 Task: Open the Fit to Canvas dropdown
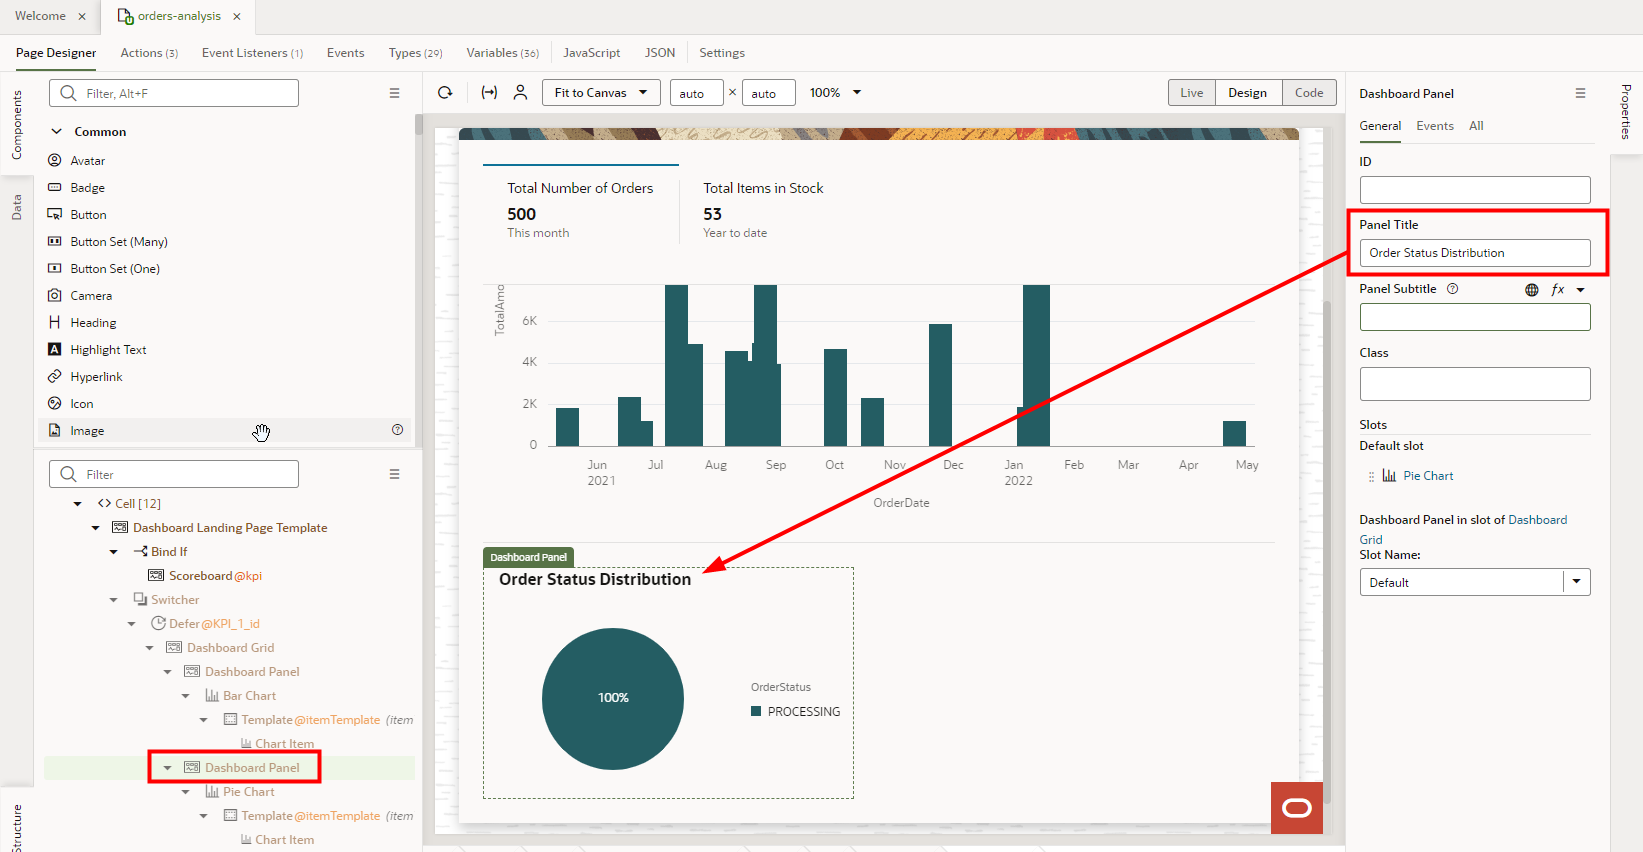[x=601, y=93]
